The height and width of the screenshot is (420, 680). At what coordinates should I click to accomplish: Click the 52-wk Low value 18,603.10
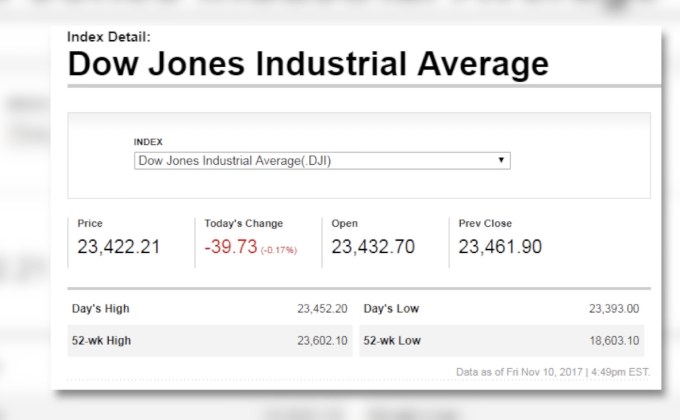click(x=614, y=340)
